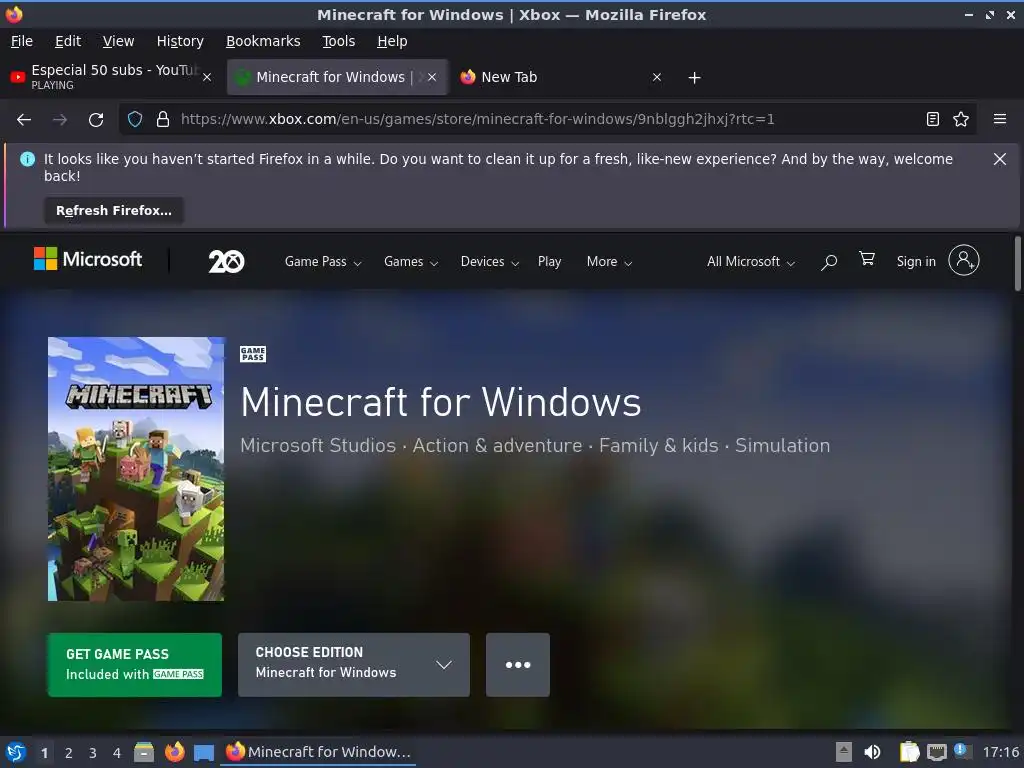
Task: Click the Get Game Pass button
Action: click(x=135, y=665)
